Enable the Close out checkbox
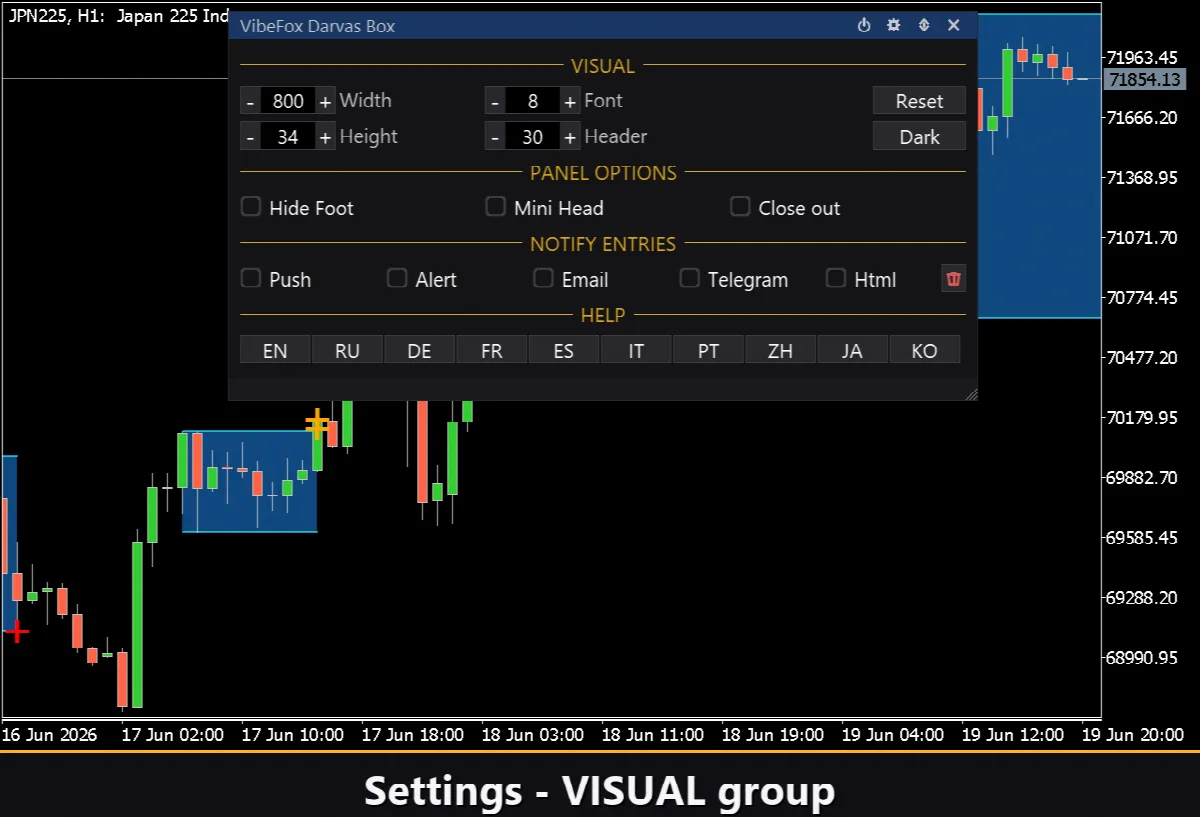 tap(740, 207)
